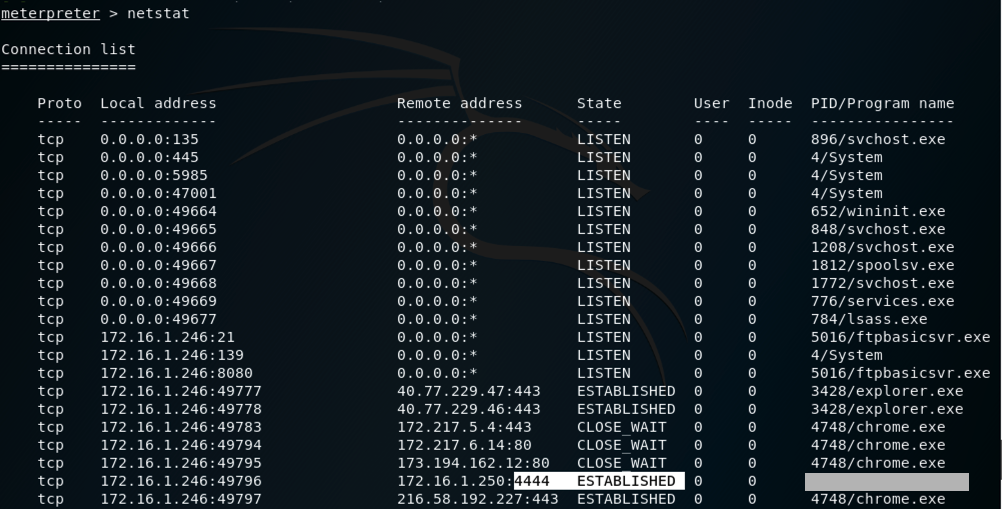
Task: Click 3428/explorer.exe on port 49777 row
Action: tap(887, 391)
